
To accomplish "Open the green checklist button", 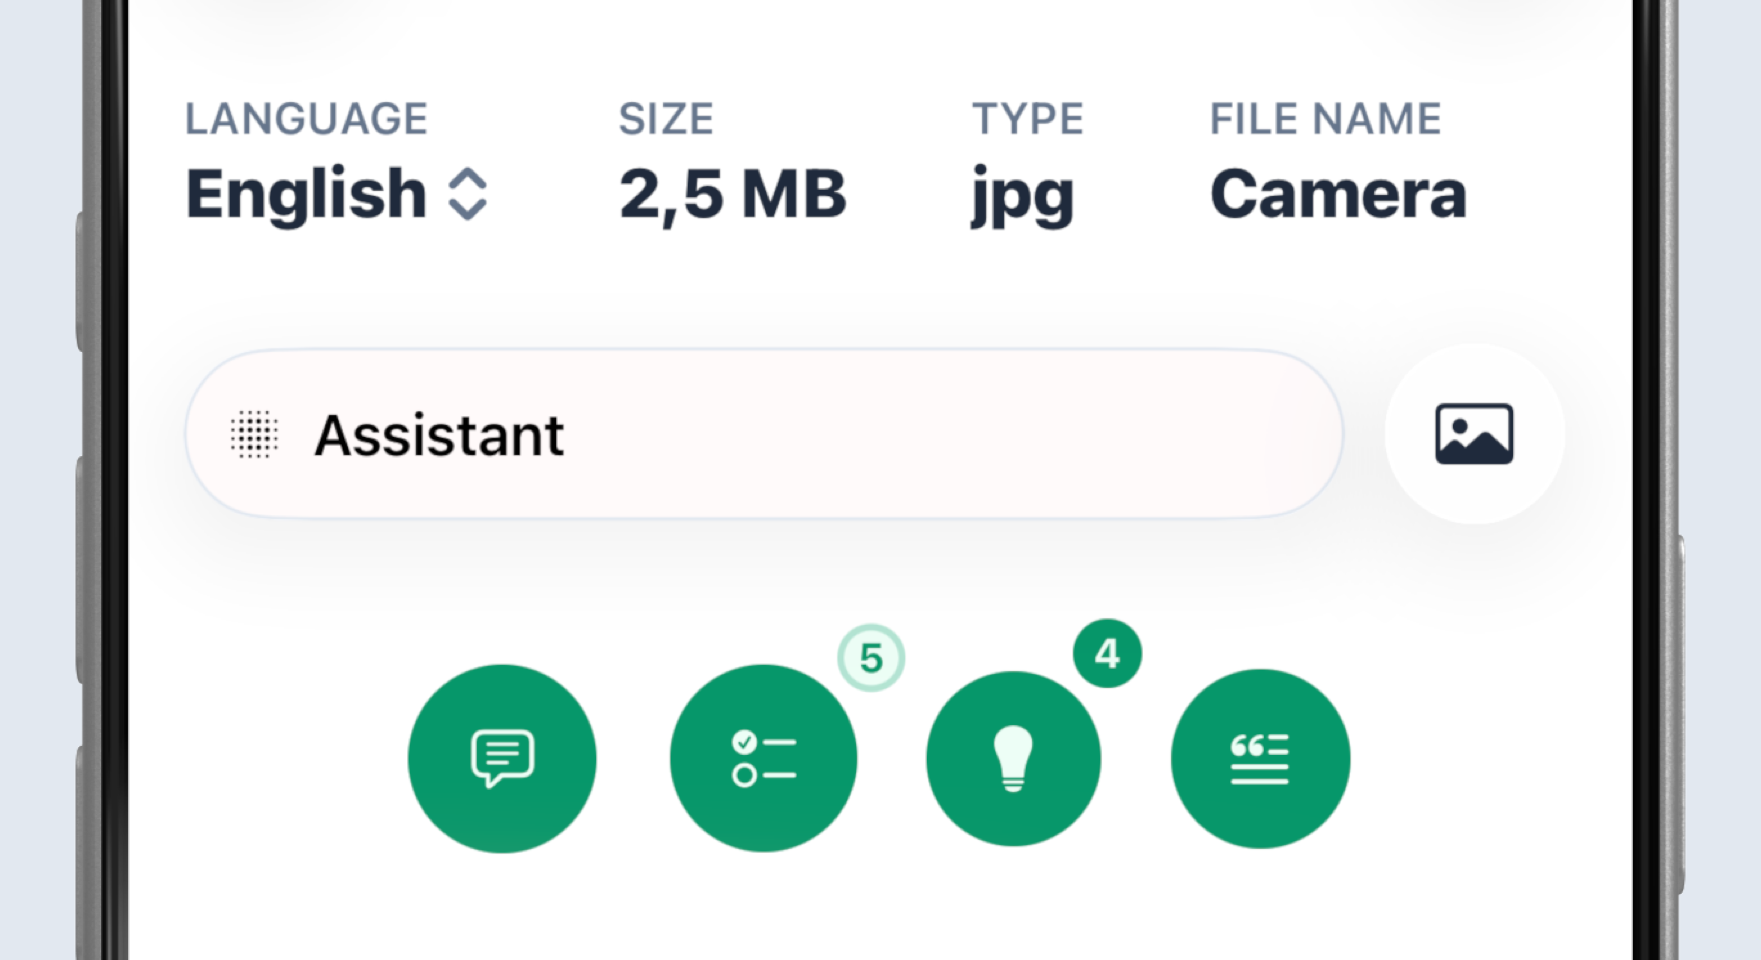I will click(x=763, y=759).
